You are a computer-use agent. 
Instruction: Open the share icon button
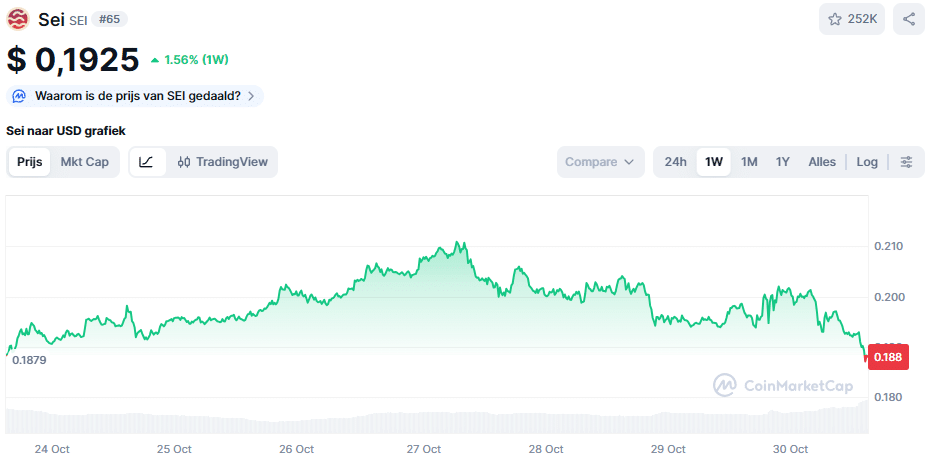coord(908,19)
